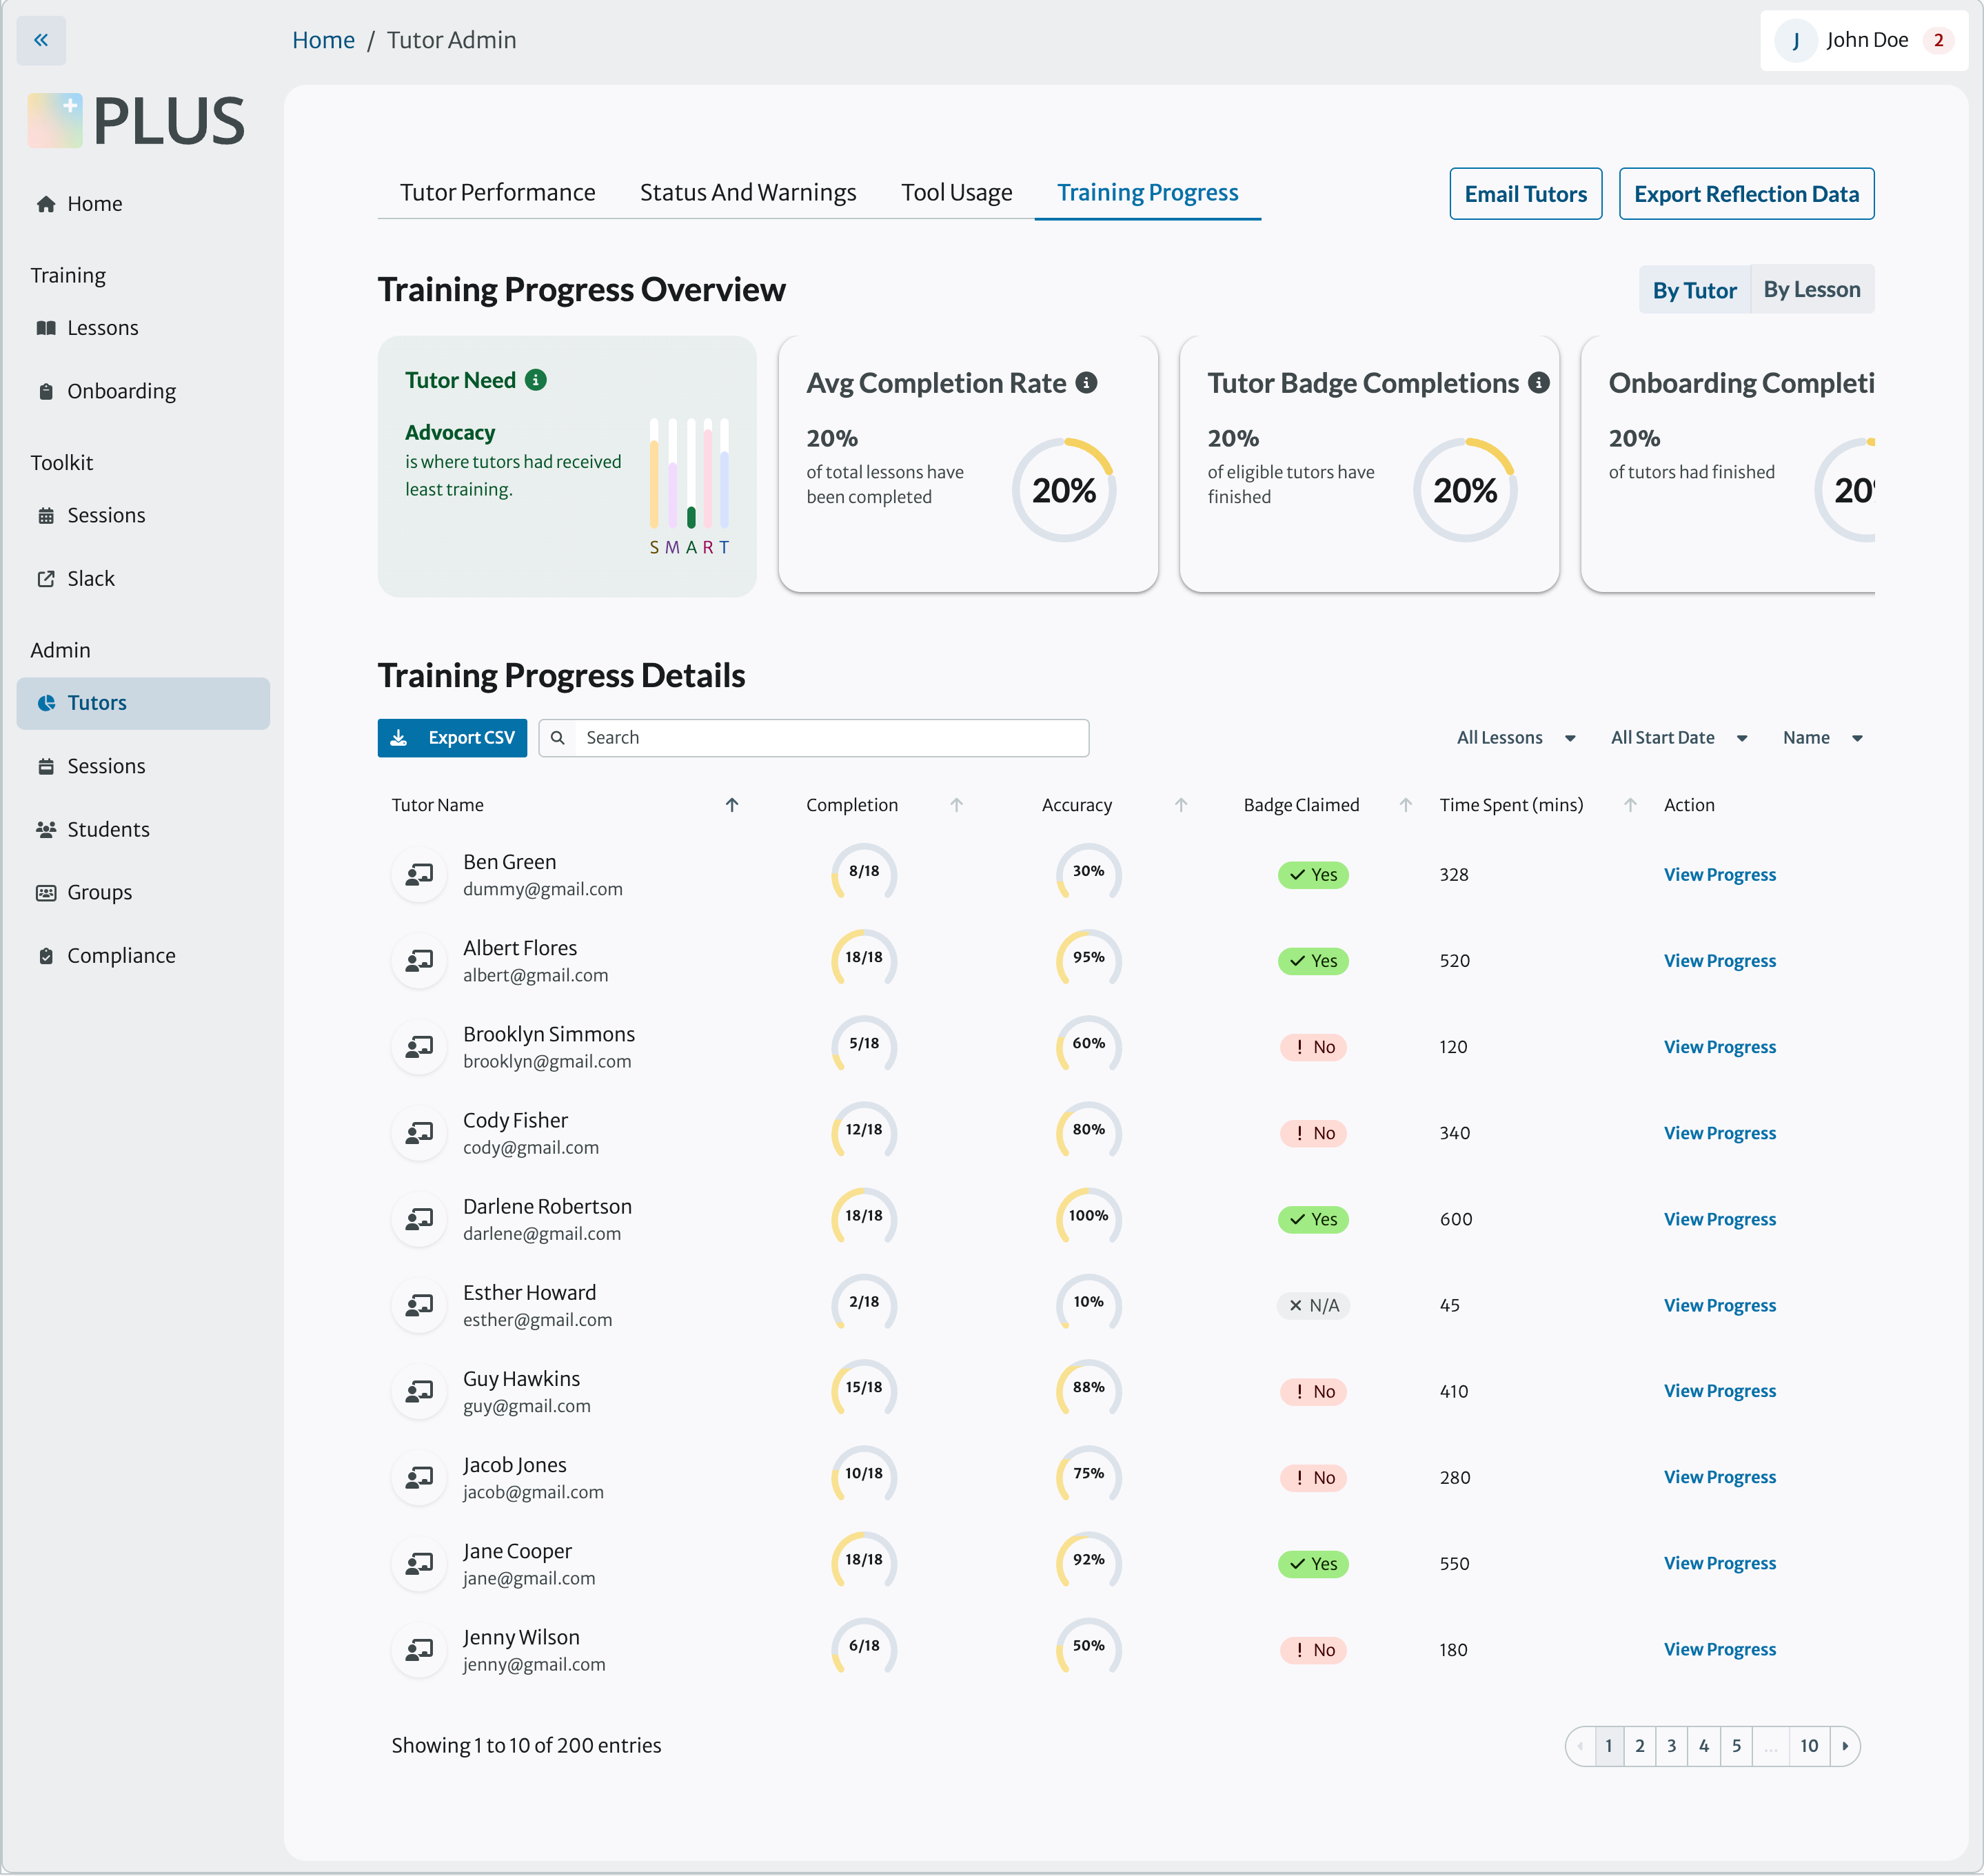Click the tutor Search input field
Image resolution: width=1984 pixels, height=1876 pixels.
pyautogui.click(x=830, y=738)
